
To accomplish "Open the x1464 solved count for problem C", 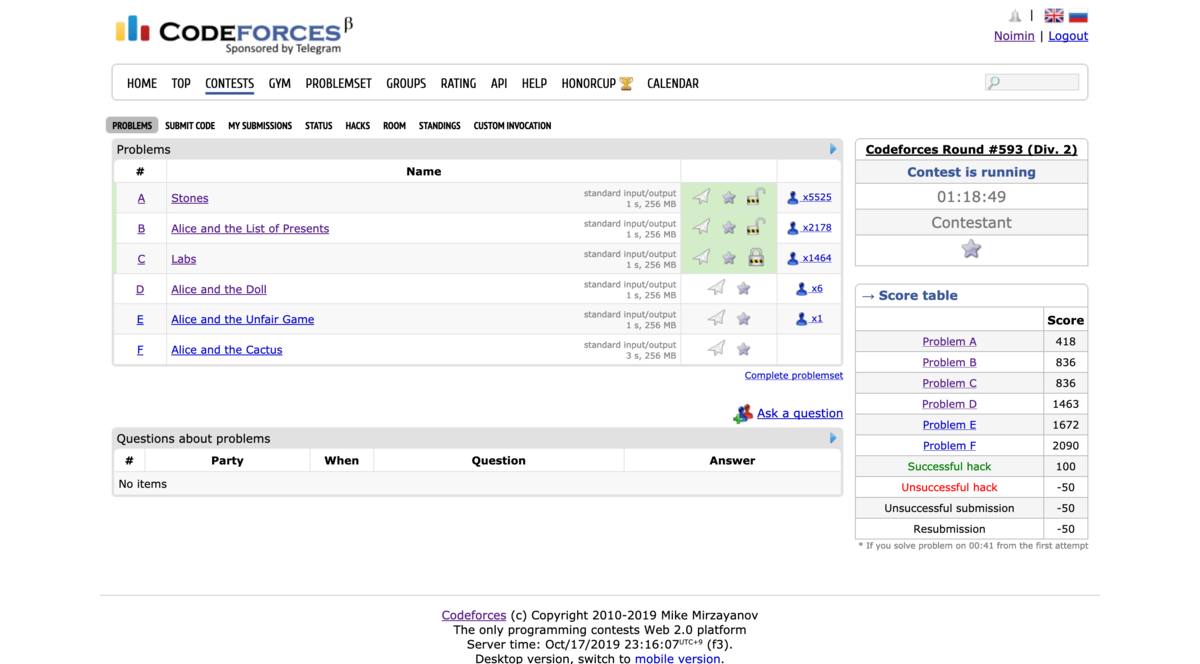I will (816, 258).
